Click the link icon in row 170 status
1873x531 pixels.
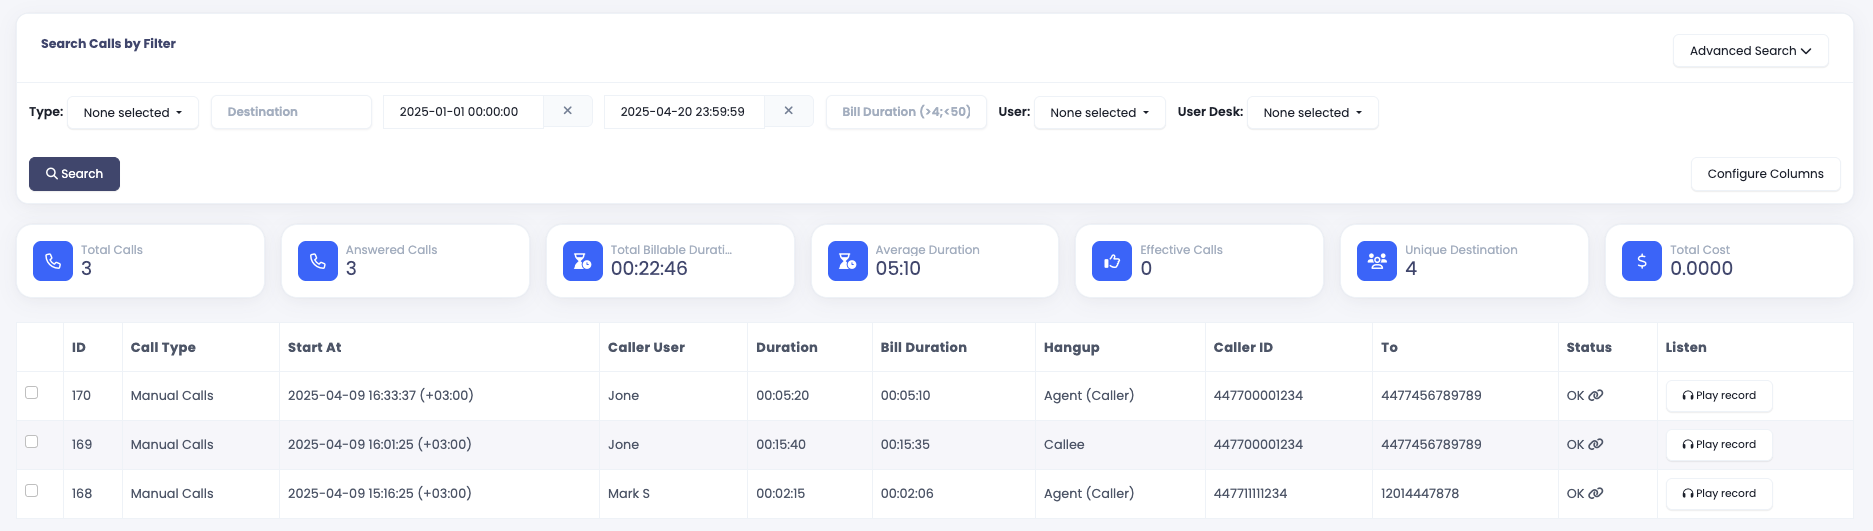1596,395
